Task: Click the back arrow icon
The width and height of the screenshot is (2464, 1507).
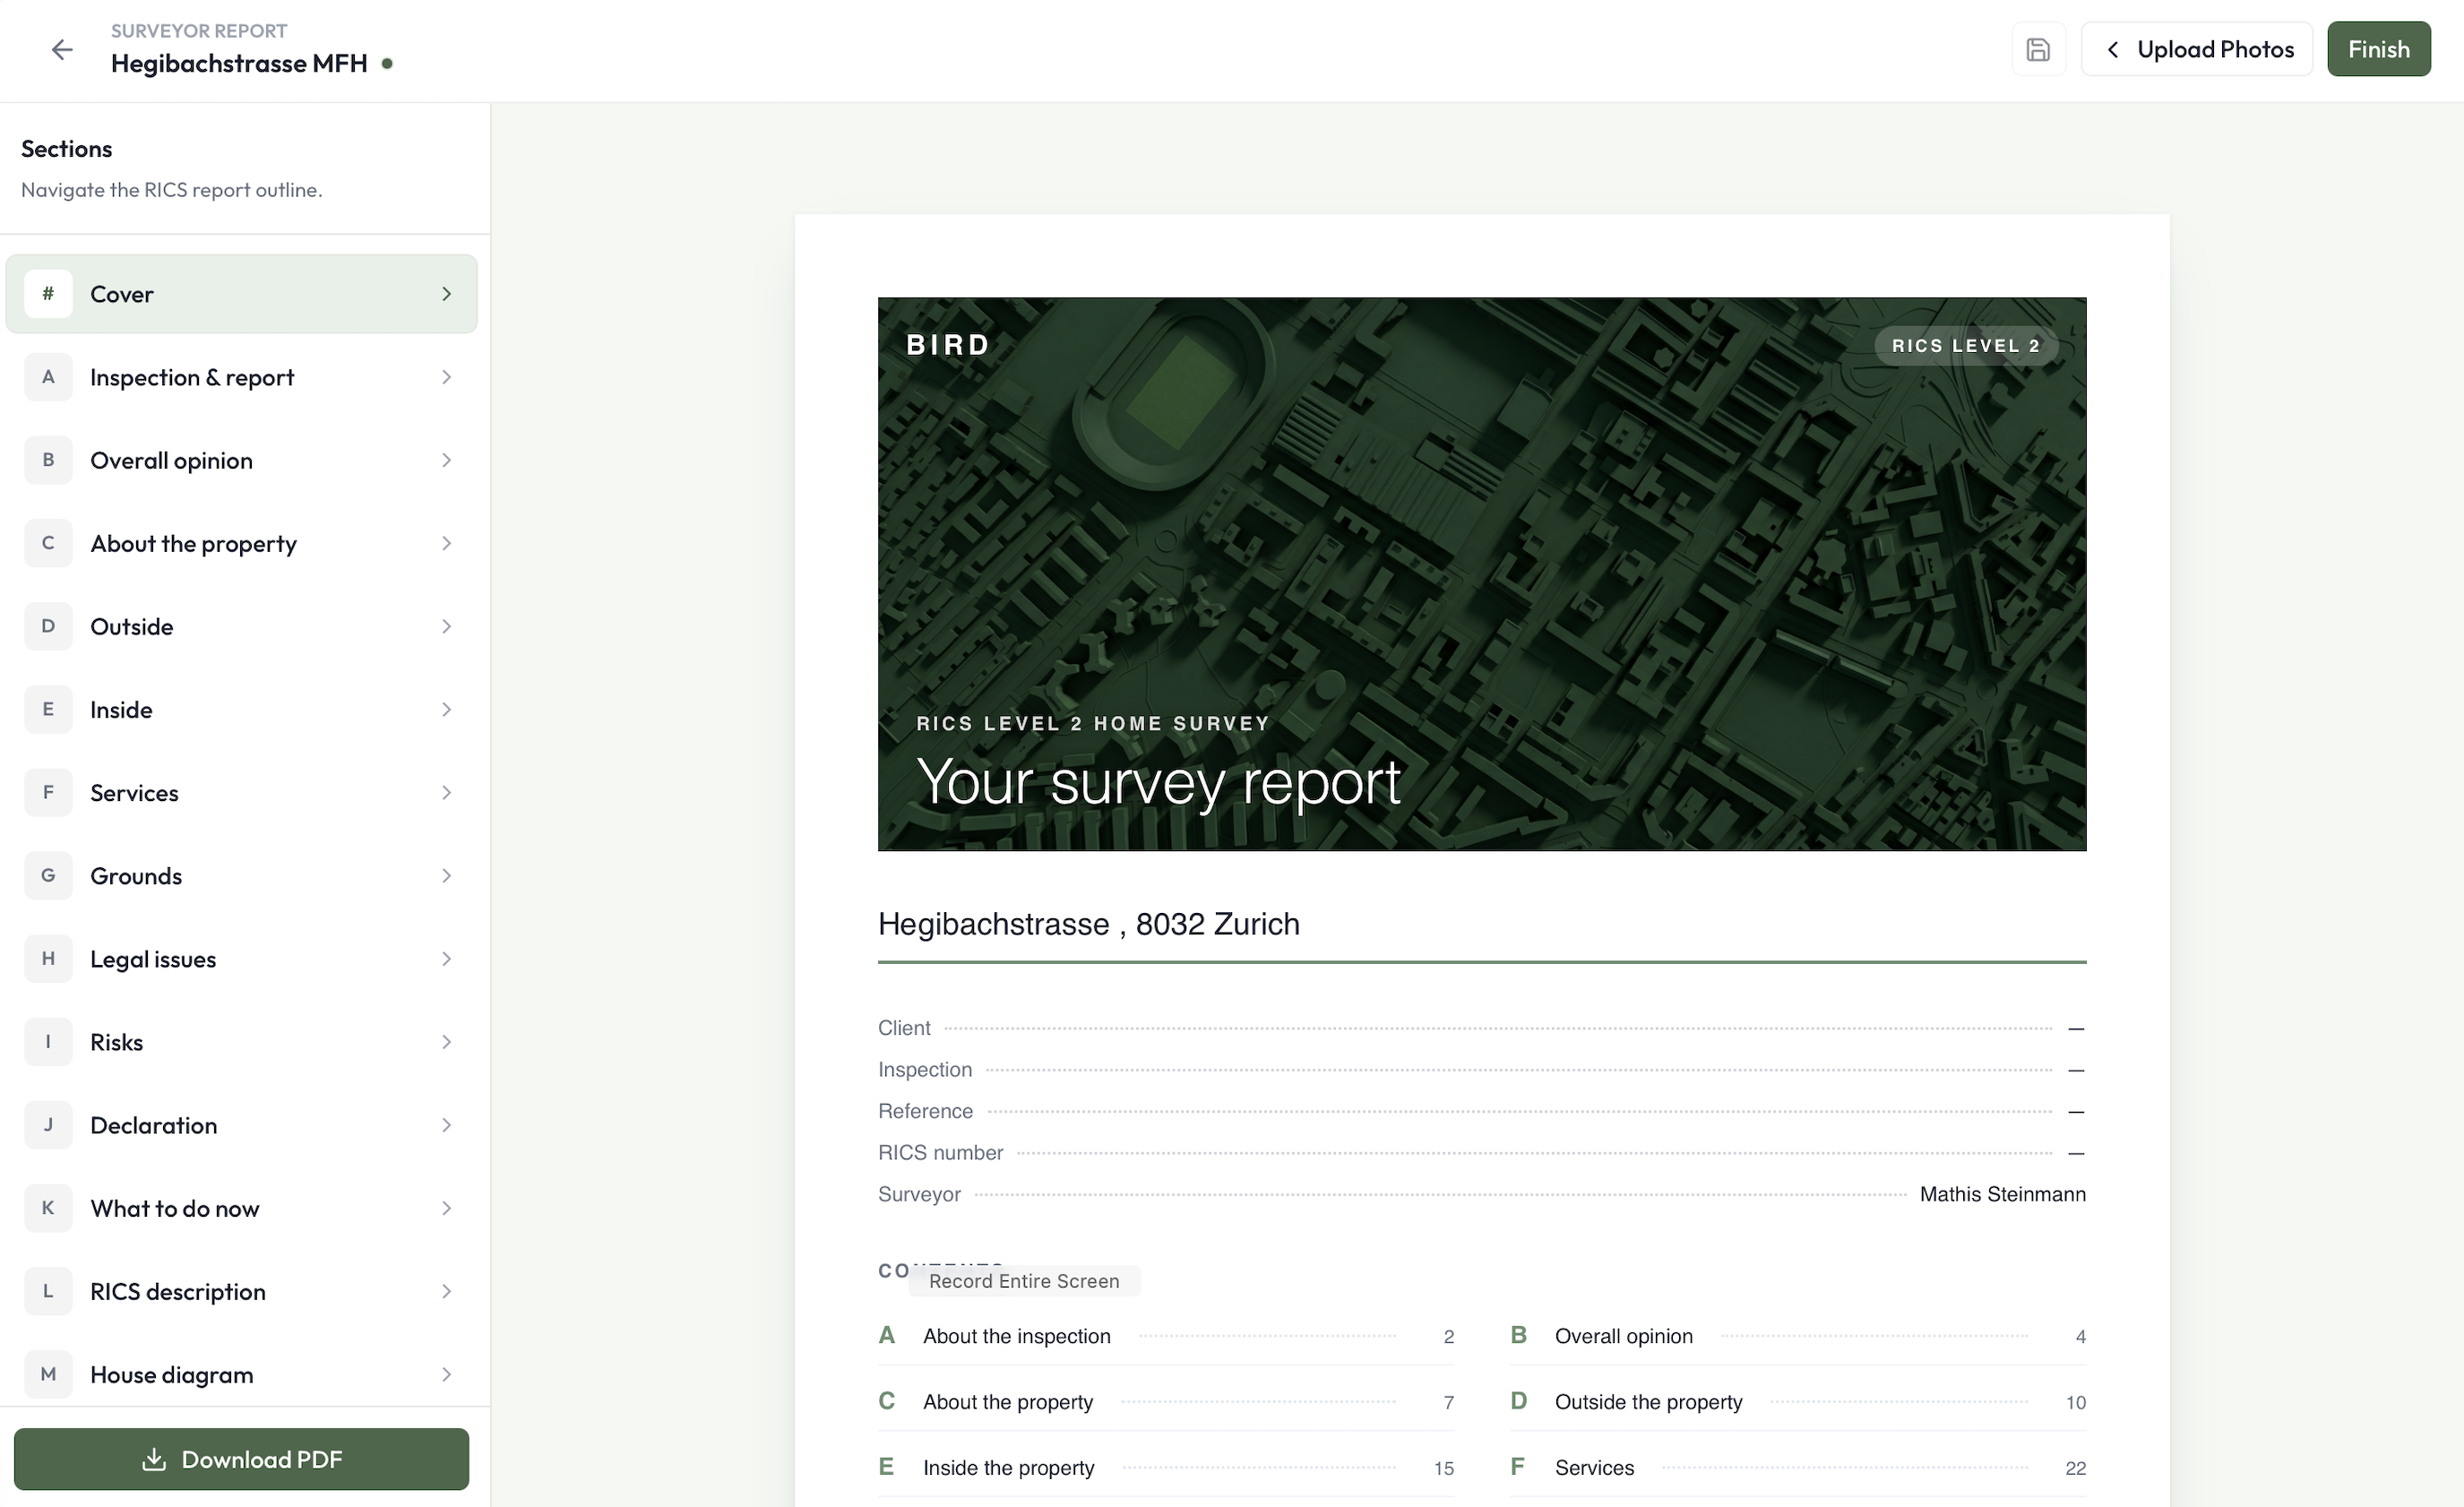Action: pyautogui.click(x=62, y=49)
